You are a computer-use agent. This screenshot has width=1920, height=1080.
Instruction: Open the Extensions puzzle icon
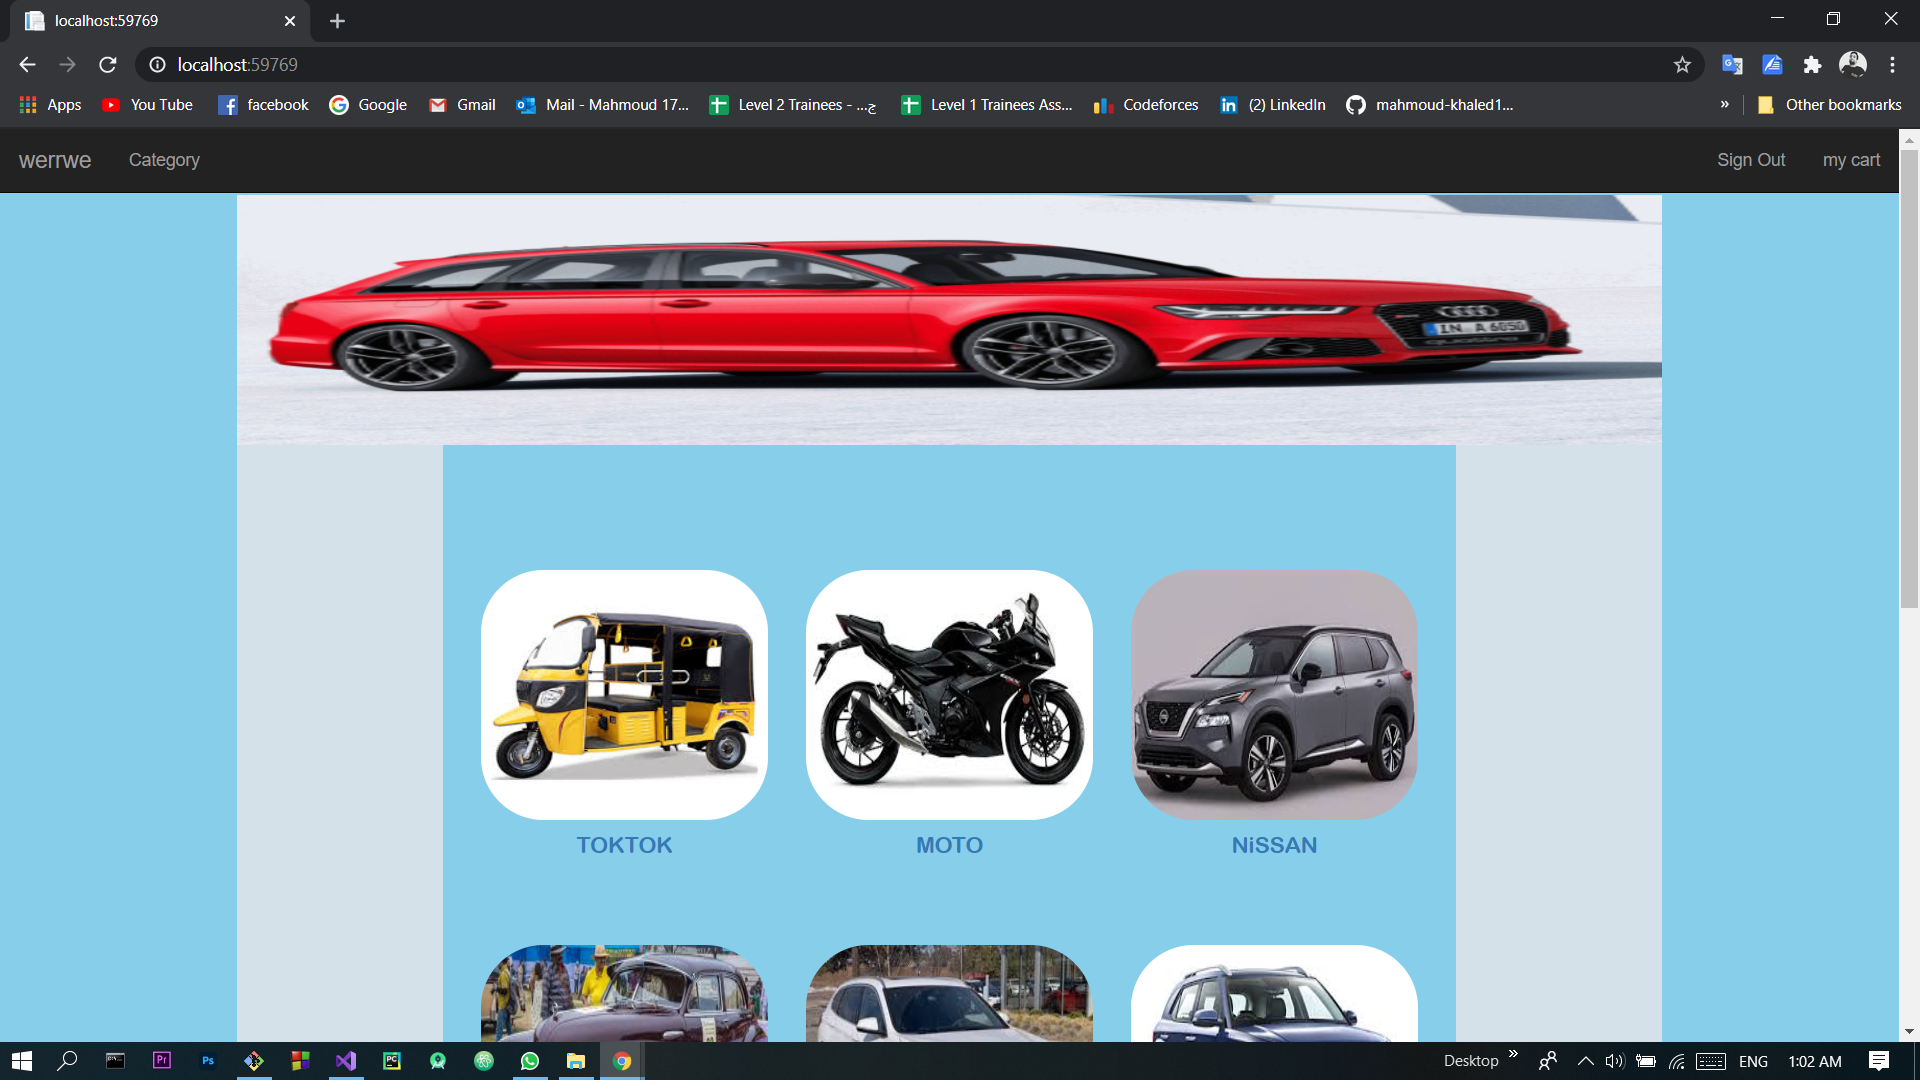pos(1812,65)
